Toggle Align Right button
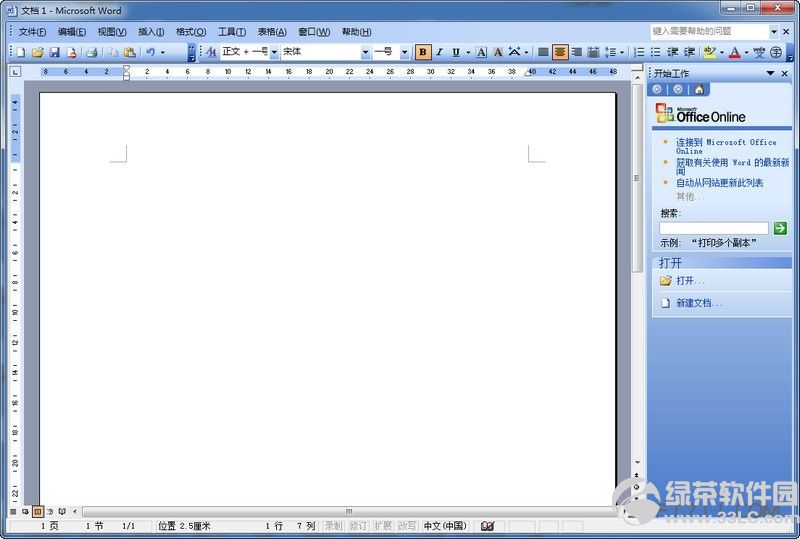The width and height of the screenshot is (800, 539). pos(577,52)
